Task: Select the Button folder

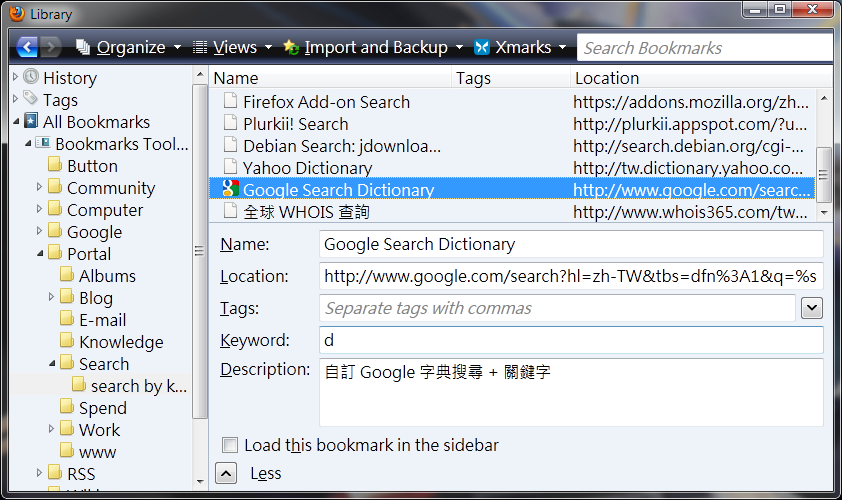Action: point(92,166)
